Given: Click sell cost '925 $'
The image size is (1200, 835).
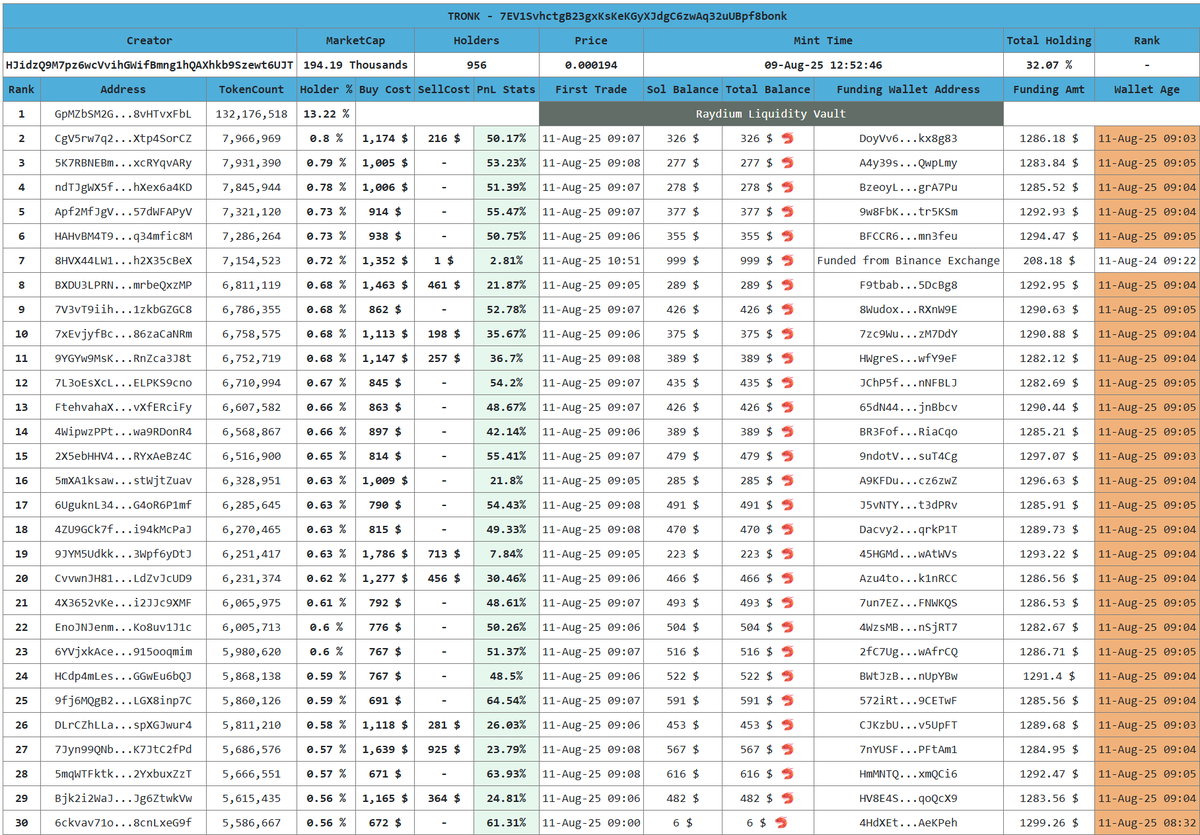Looking at the screenshot, I should point(444,750).
